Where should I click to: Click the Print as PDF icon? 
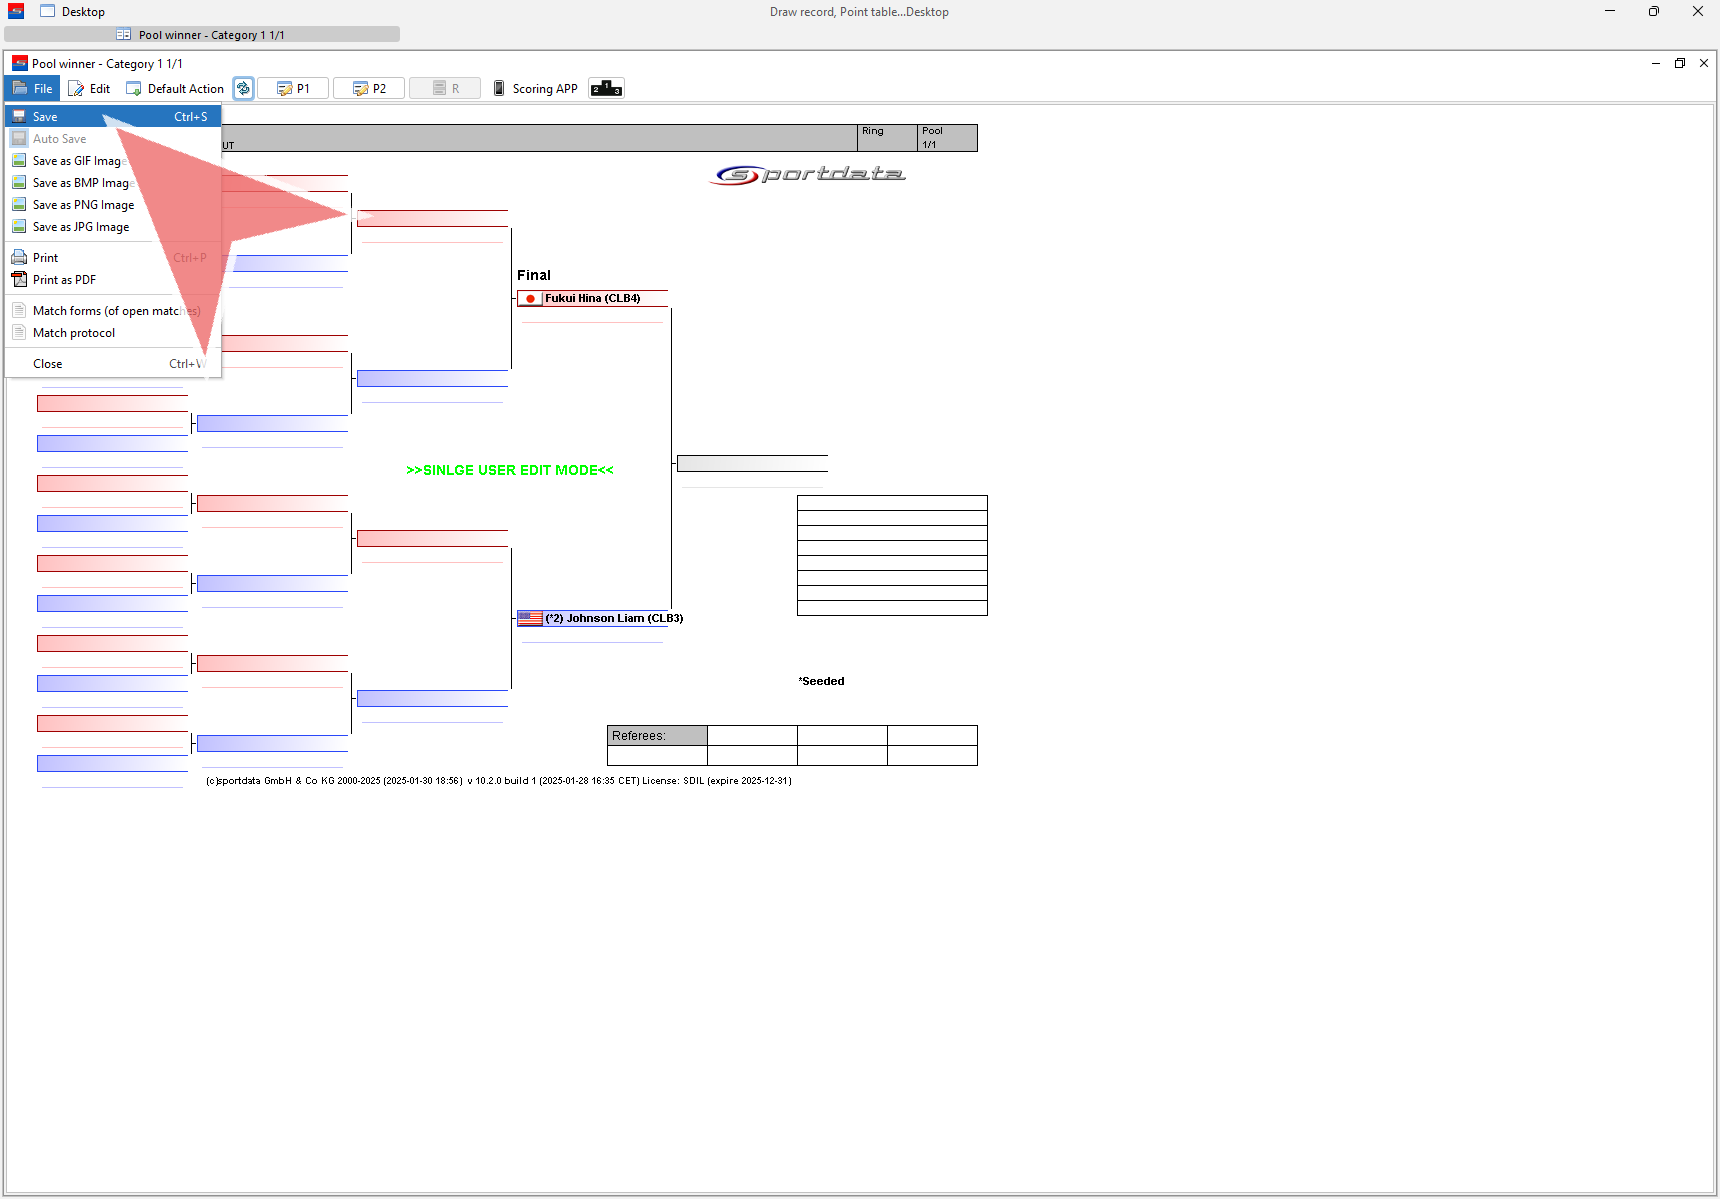[x=19, y=280]
